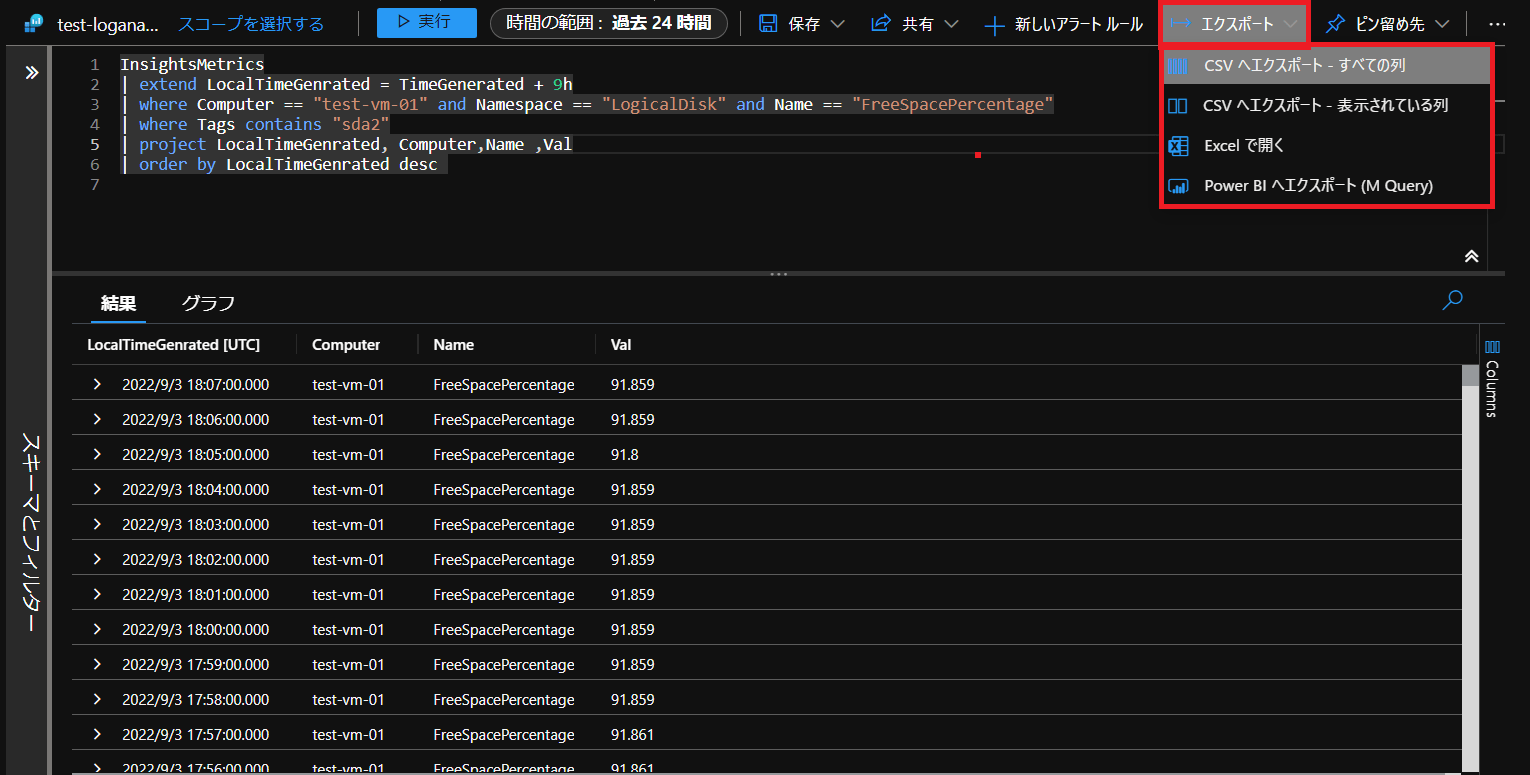Expand the left schema panel with double chevron

pyautogui.click(x=31, y=73)
